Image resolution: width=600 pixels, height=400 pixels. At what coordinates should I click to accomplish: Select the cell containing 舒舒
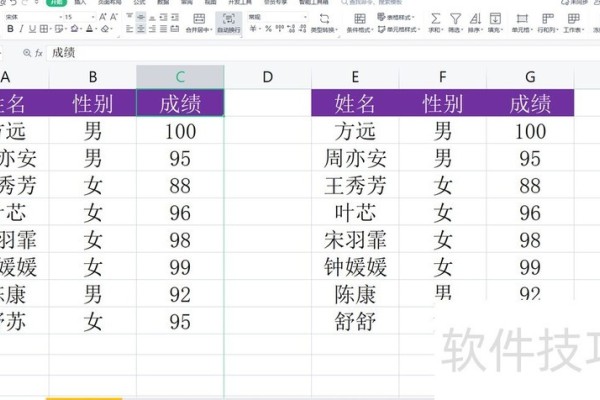(355, 321)
